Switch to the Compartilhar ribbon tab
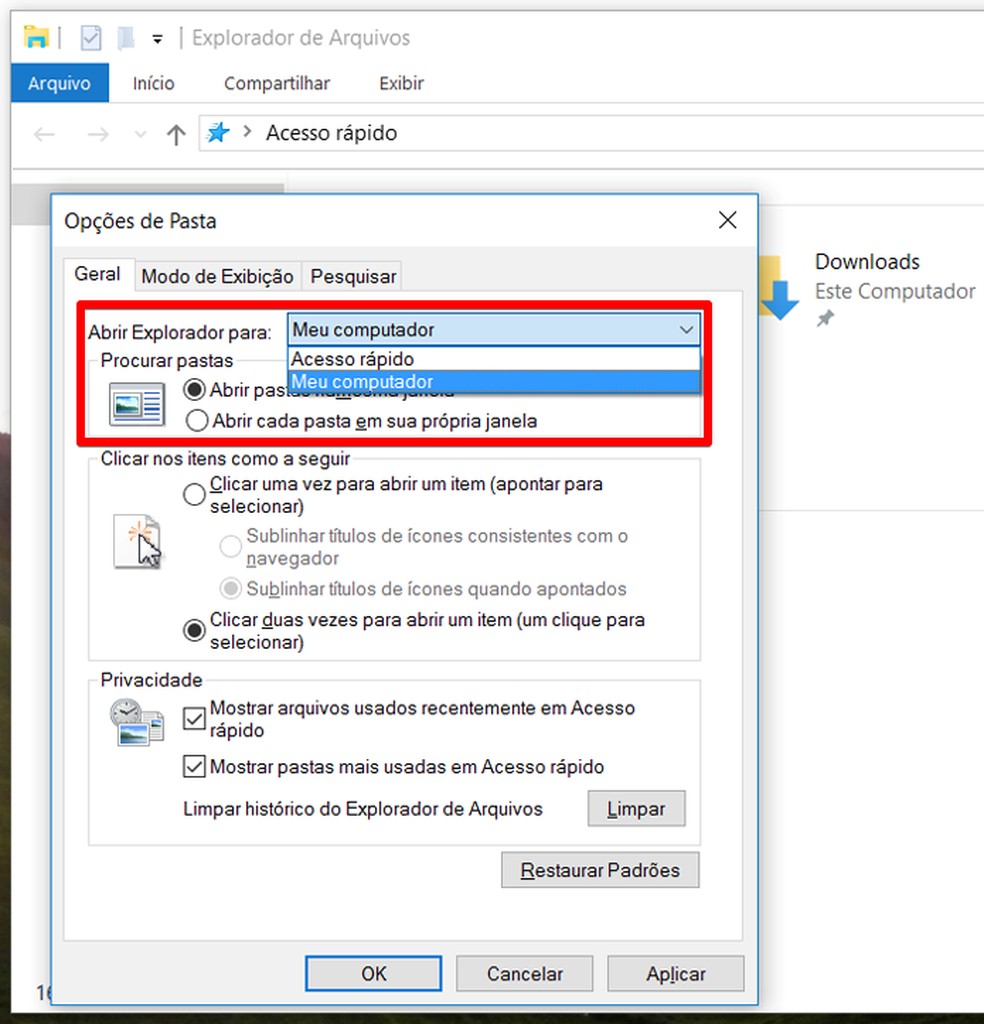The height and width of the screenshot is (1024, 984). tap(277, 83)
